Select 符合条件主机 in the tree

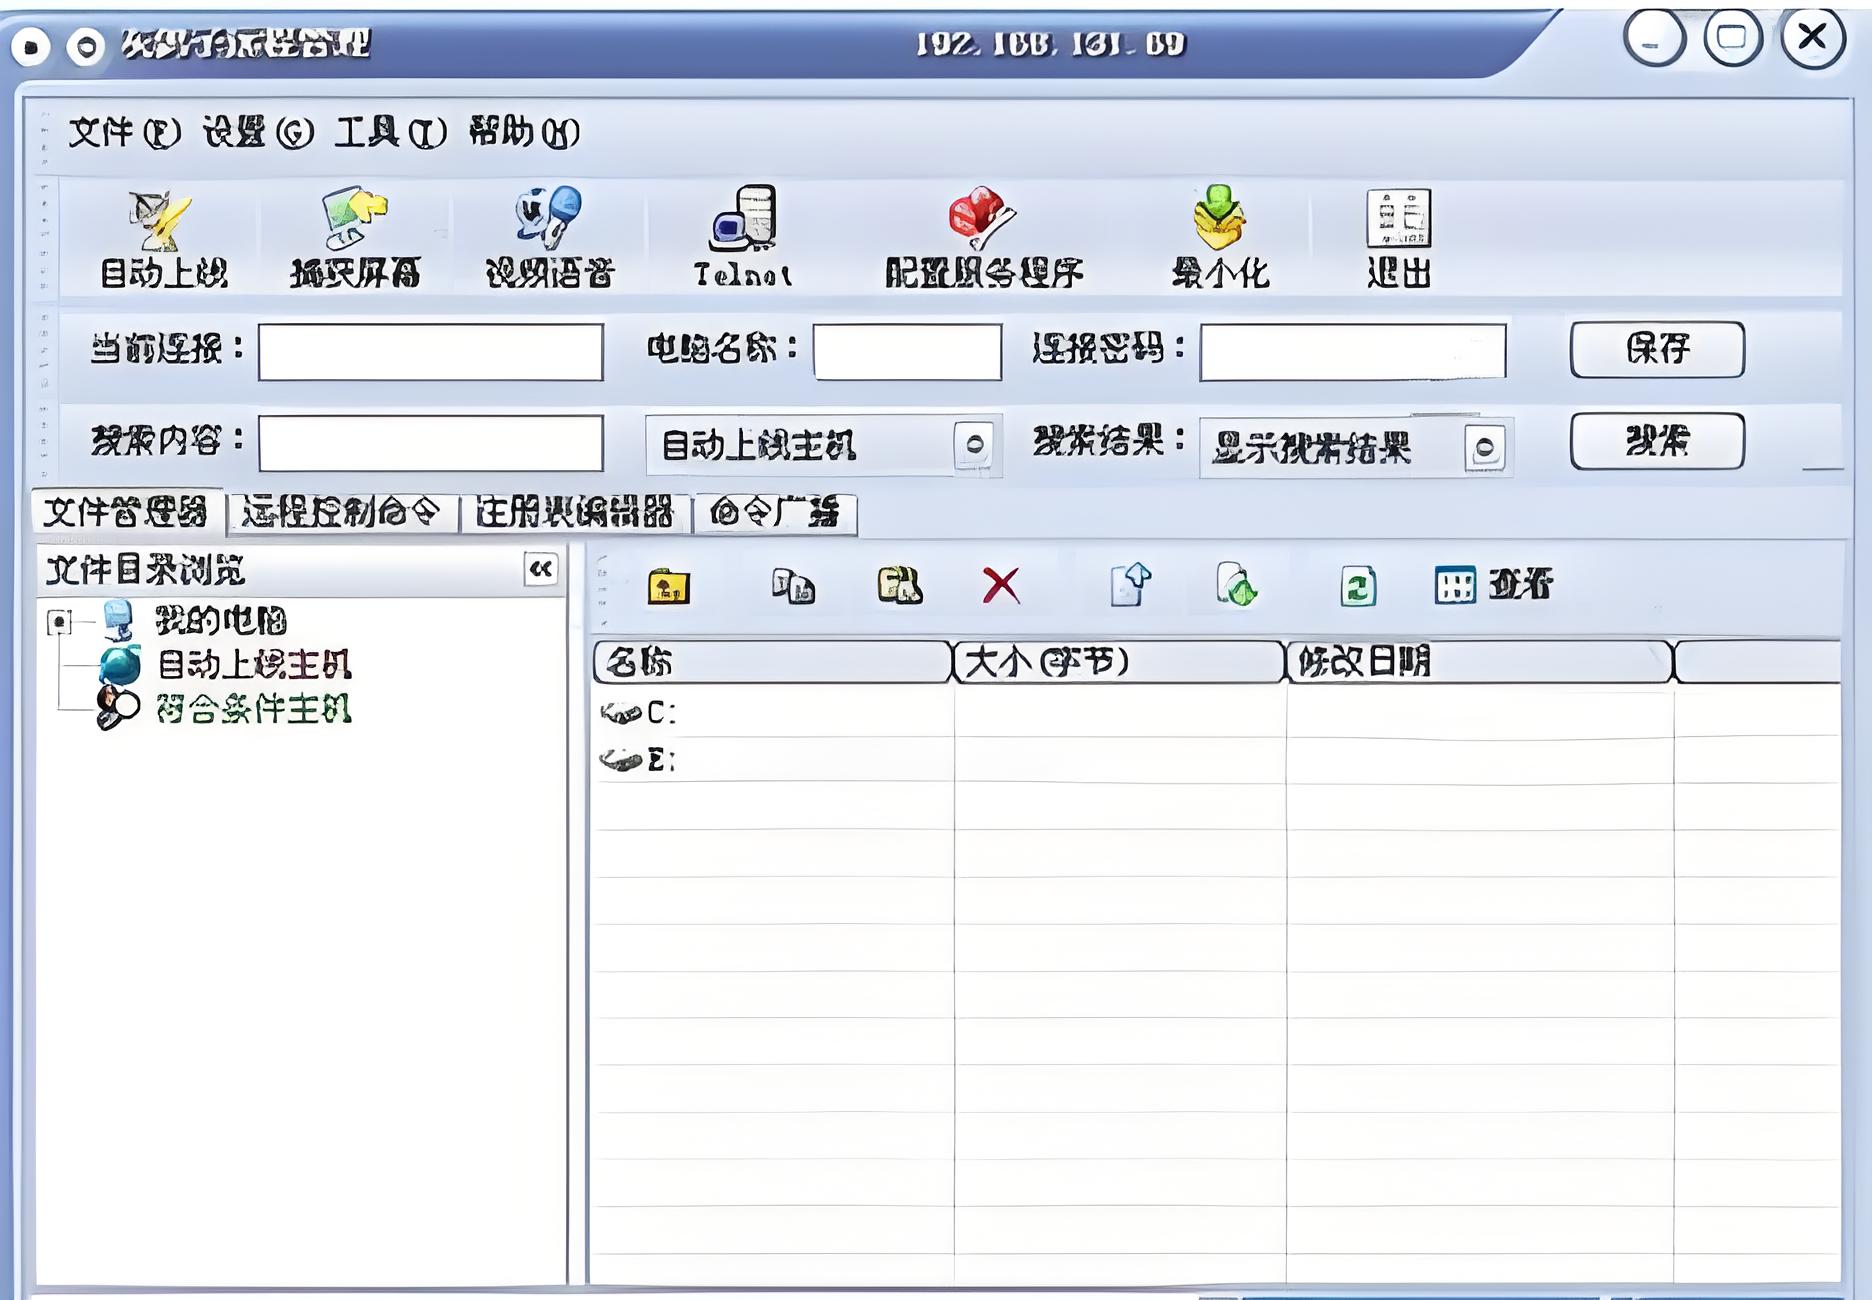click(253, 709)
